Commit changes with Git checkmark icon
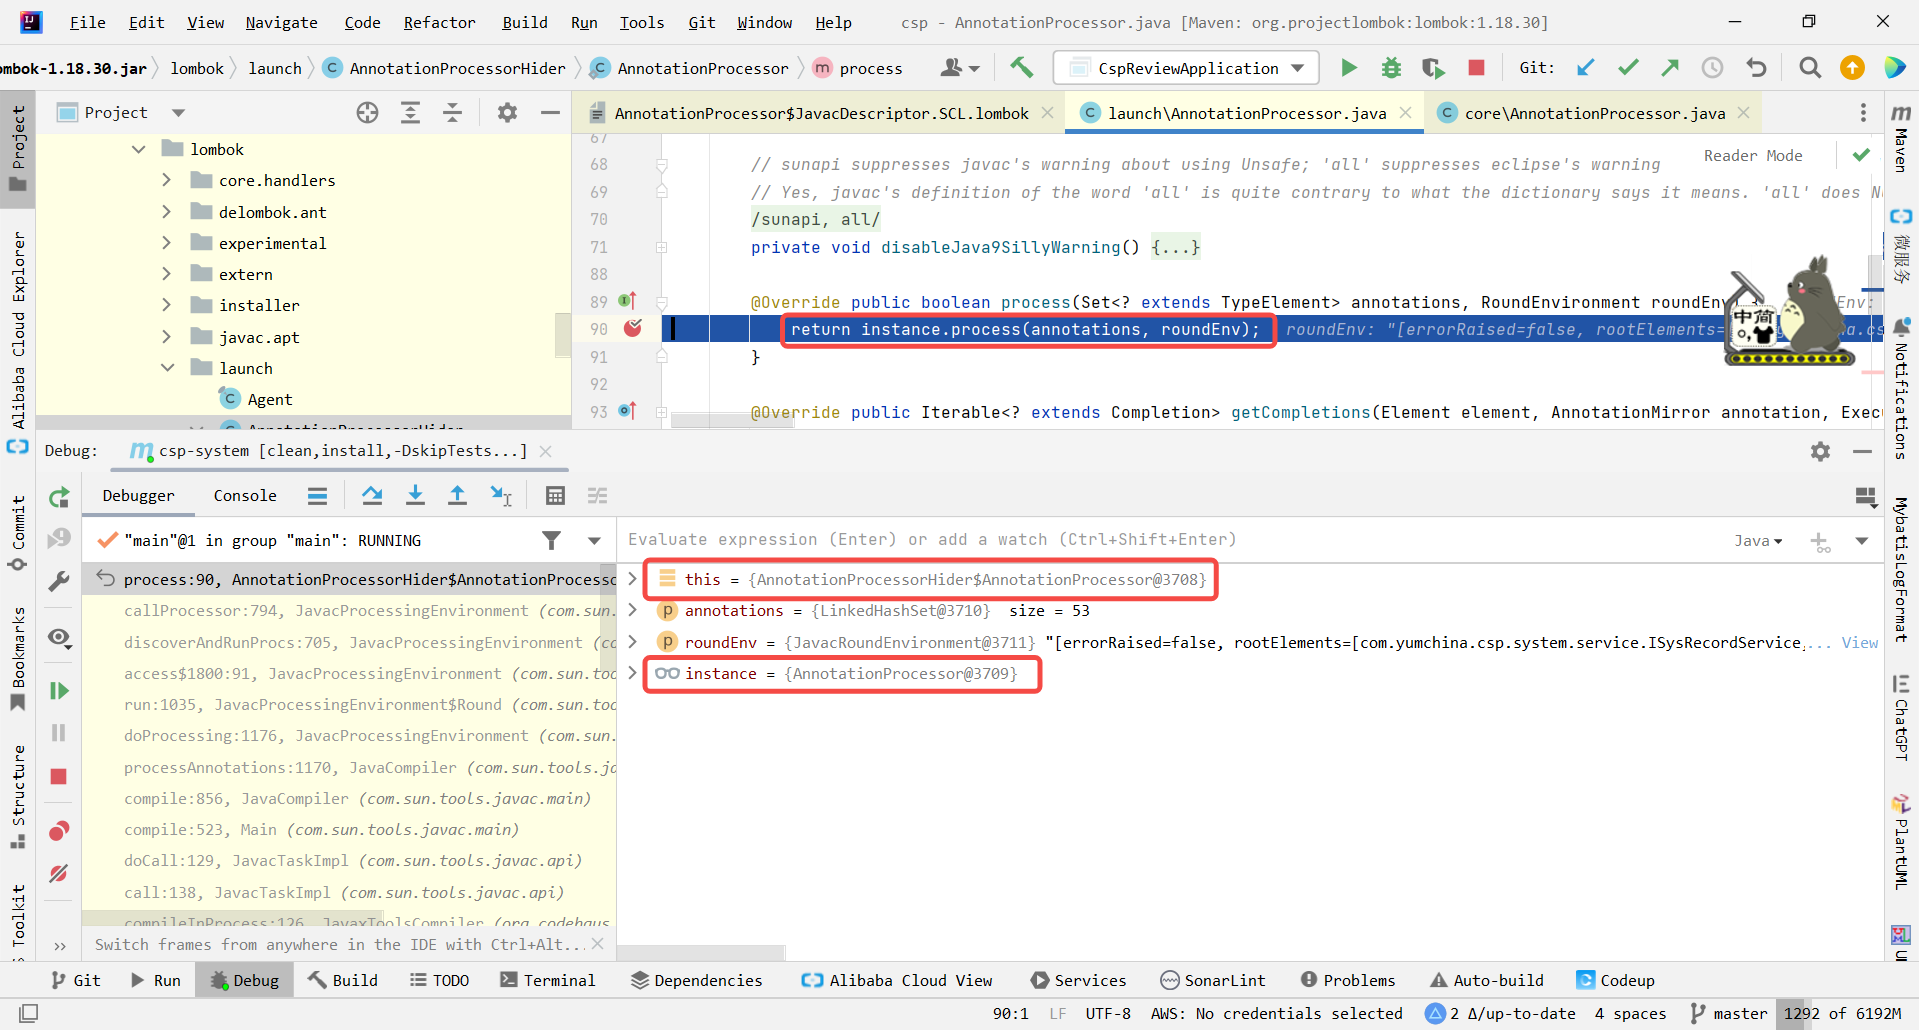1919x1030 pixels. point(1628,67)
